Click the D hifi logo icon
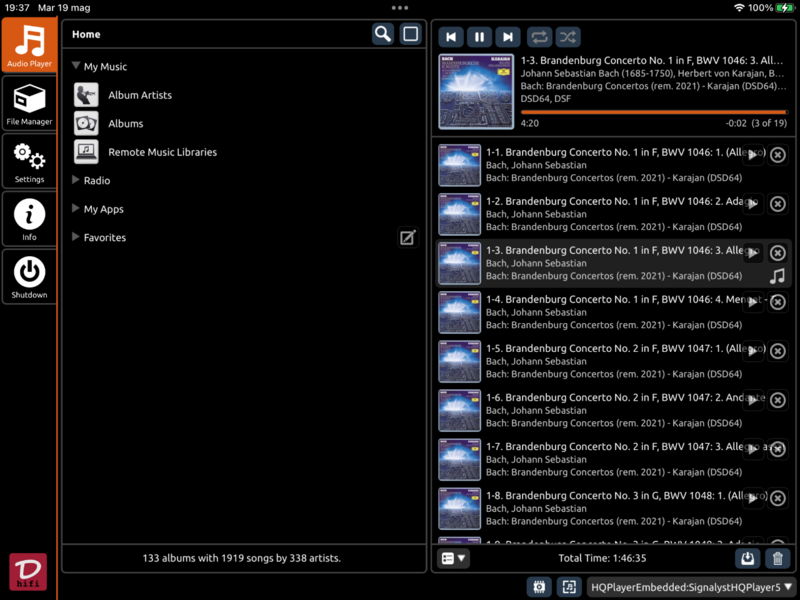This screenshot has height=600, width=800. 28,572
